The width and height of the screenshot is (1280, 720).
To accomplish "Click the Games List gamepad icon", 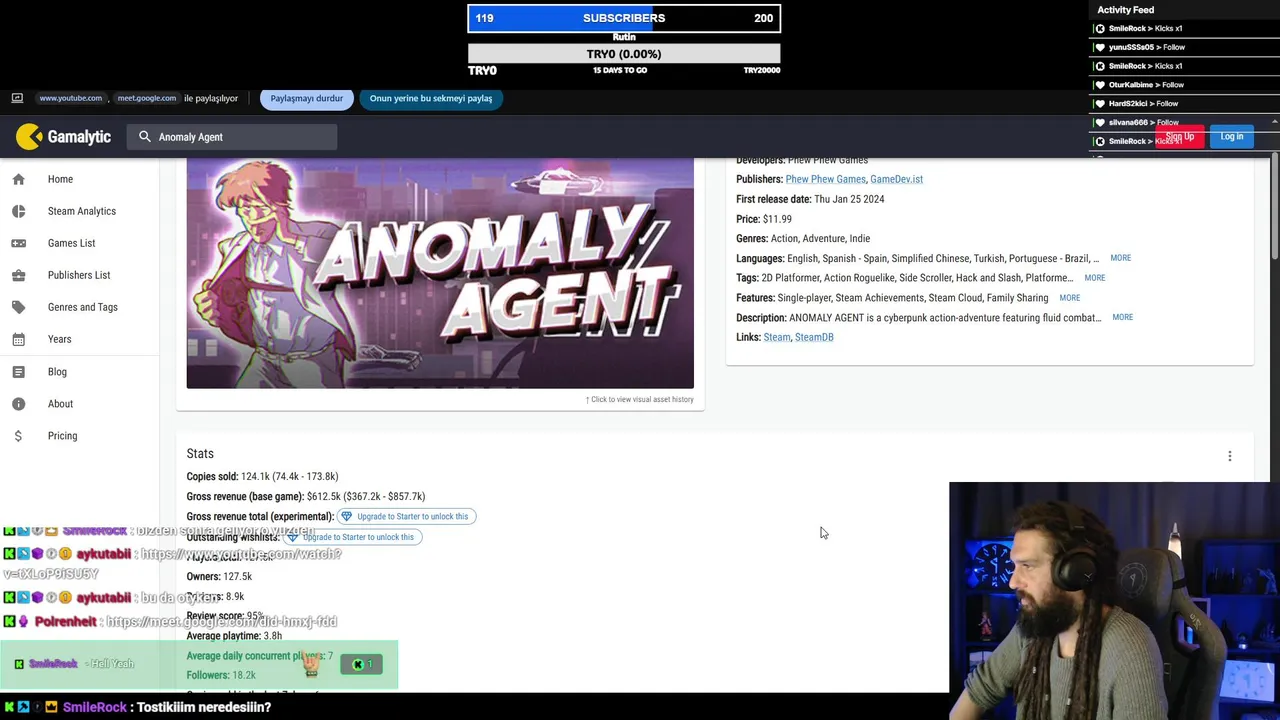I will point(18,243).
